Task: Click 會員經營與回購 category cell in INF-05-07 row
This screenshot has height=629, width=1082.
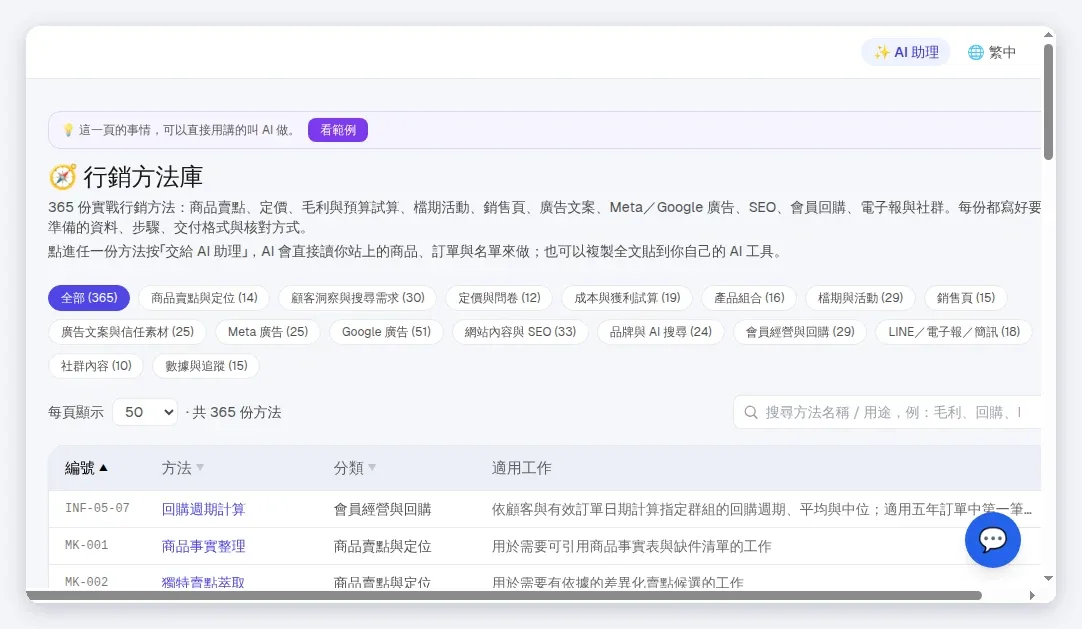Action: point(382,510)
